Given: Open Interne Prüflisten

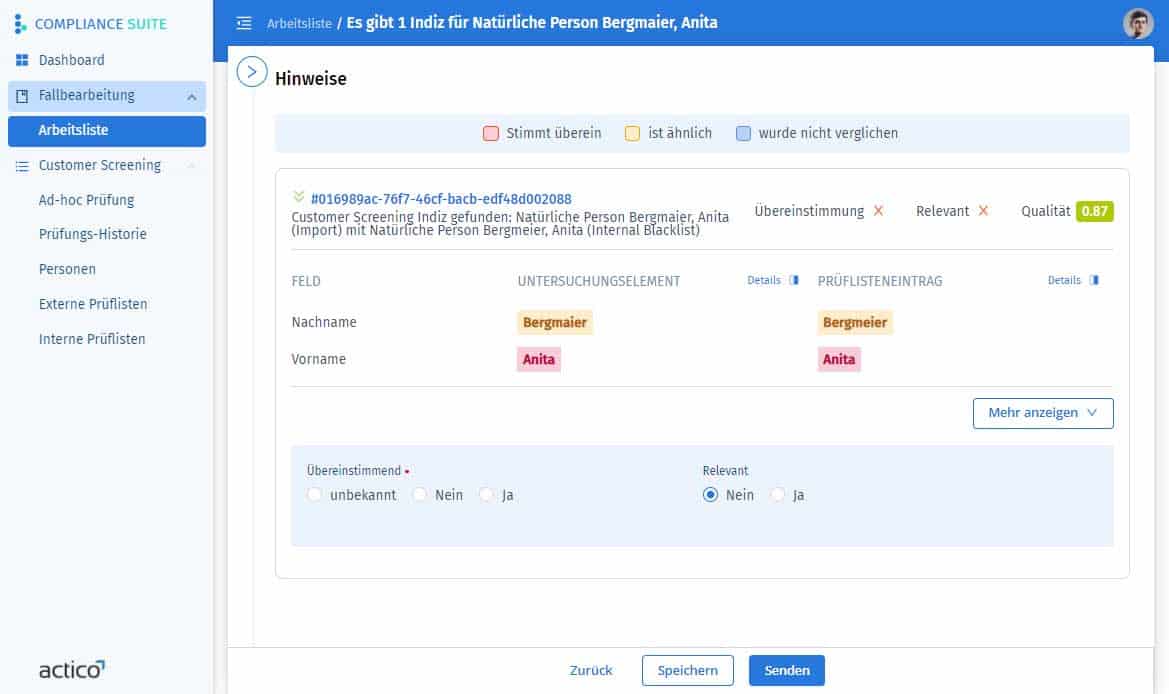Looking at the screenshot, I should tap(92, 339).
